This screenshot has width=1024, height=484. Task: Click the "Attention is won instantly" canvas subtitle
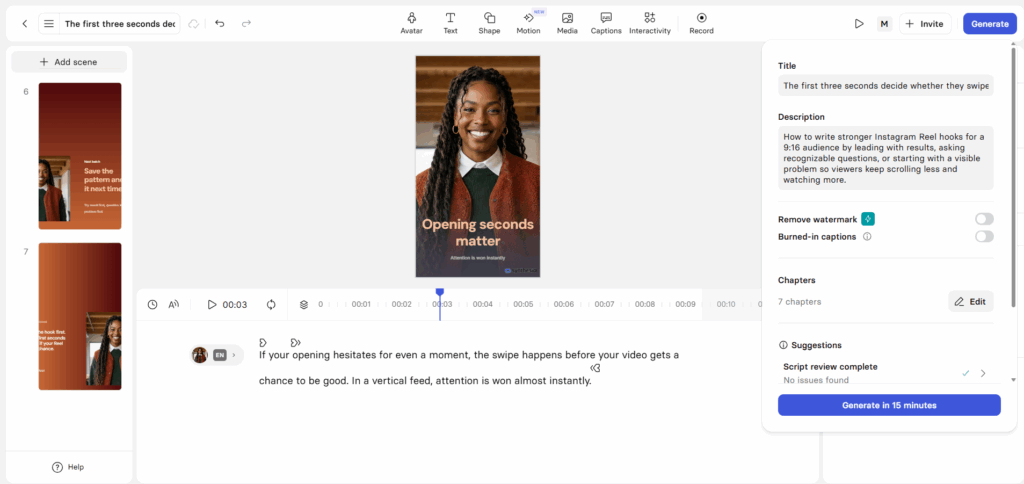pos(477,258)
